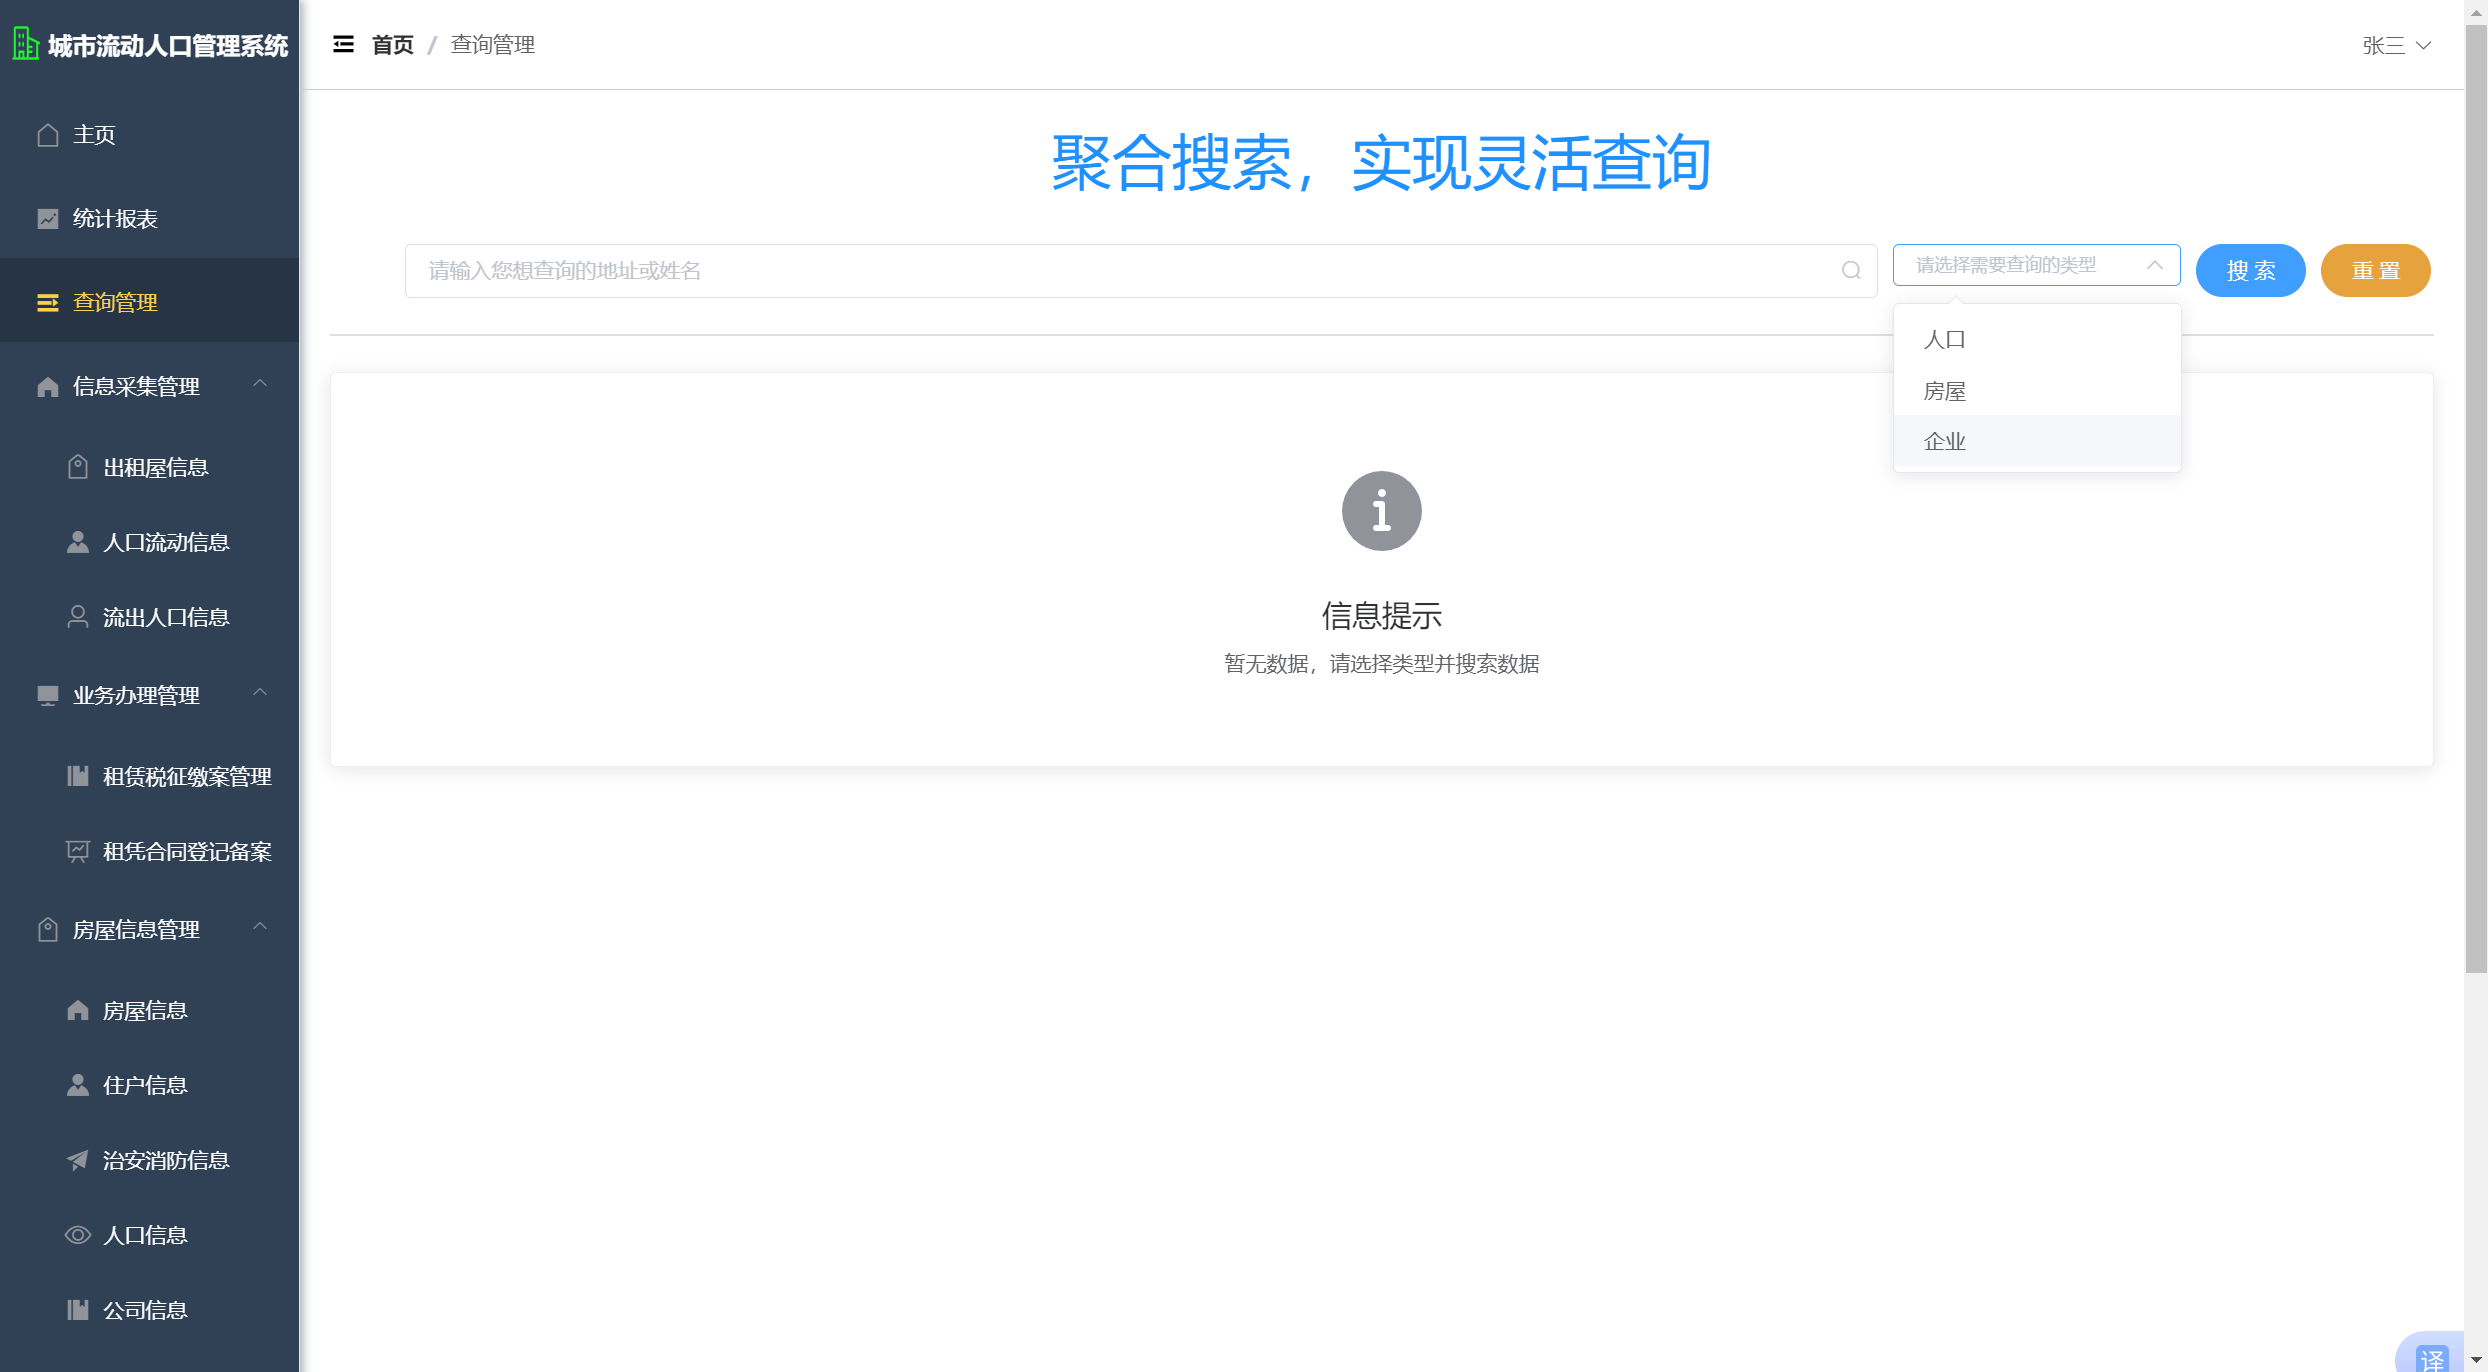Image resolution: width=2488 pixels, height=1372 pixels.
Task: Click the orange 重置 button
Action: tap(2375, 270)
